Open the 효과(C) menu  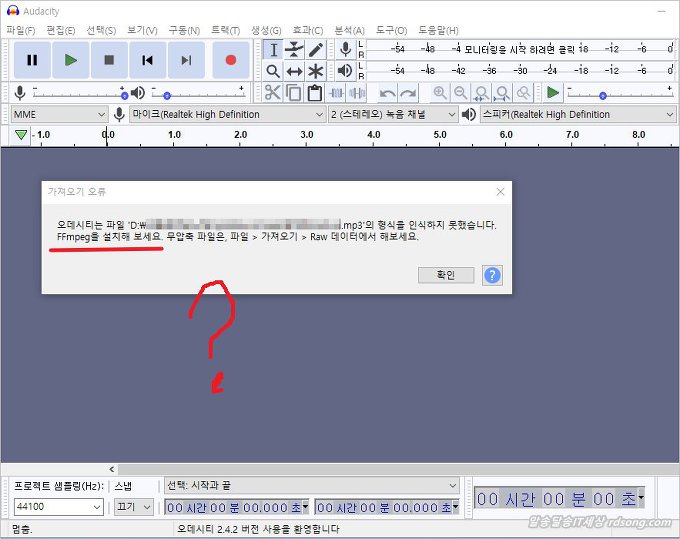(307, 30)
